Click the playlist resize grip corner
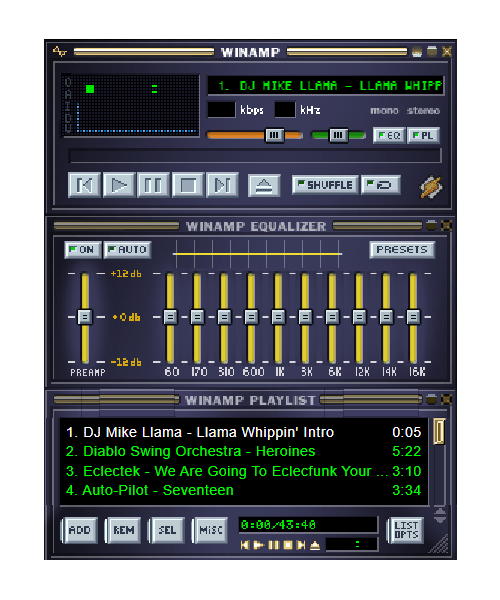500x600 pixels. pyautogui.click(x=439, y=545)
